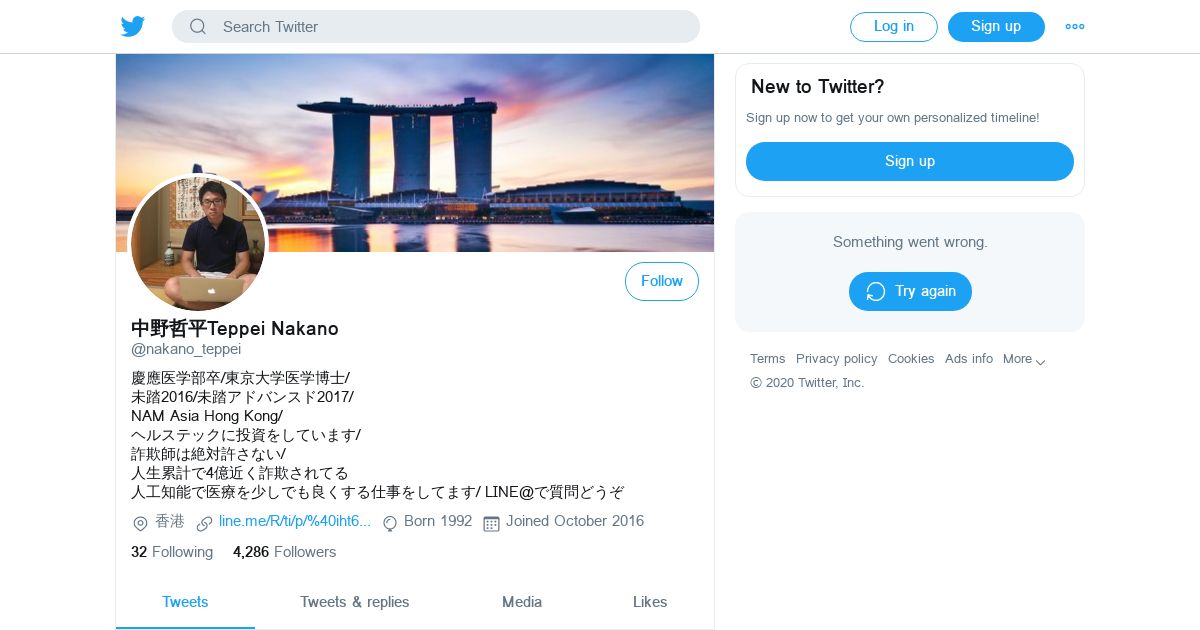Click the link chain icon

tap(204, 523)
